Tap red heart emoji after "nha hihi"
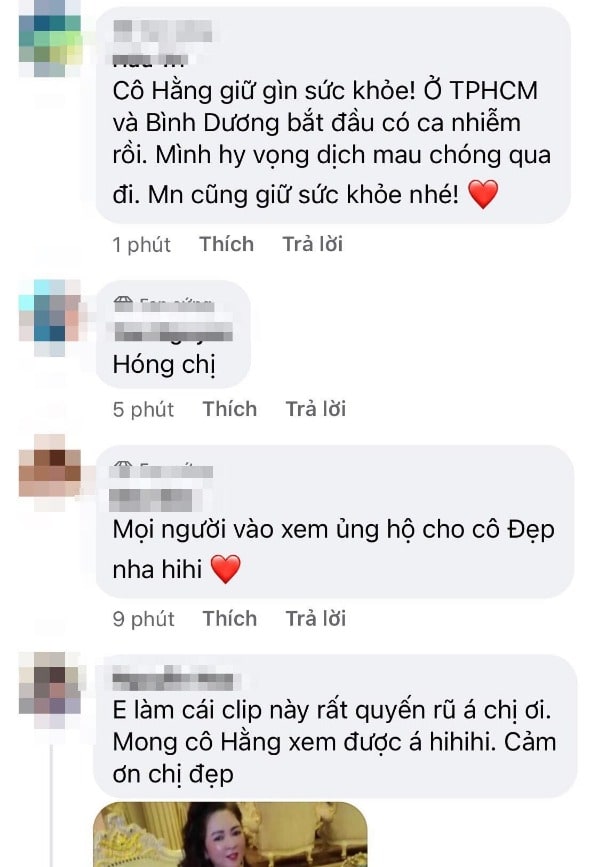 [226, 569]
